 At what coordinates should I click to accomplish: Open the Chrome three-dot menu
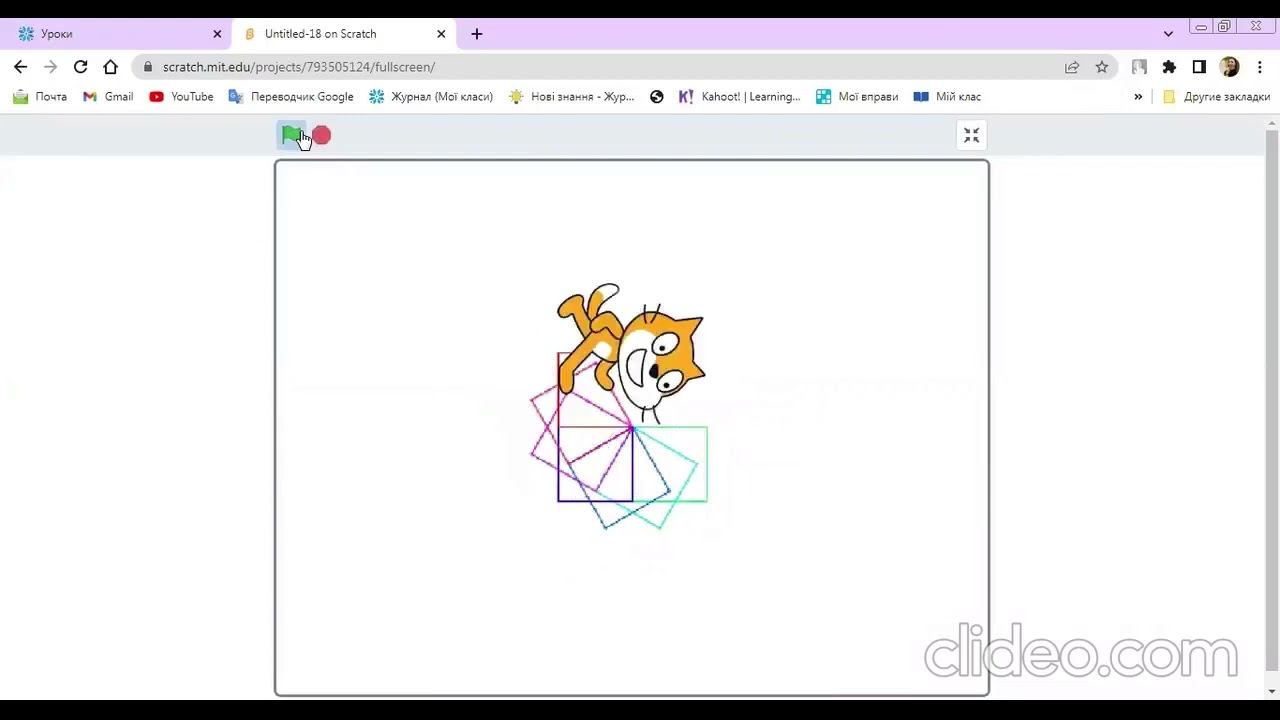point(1260,67)
